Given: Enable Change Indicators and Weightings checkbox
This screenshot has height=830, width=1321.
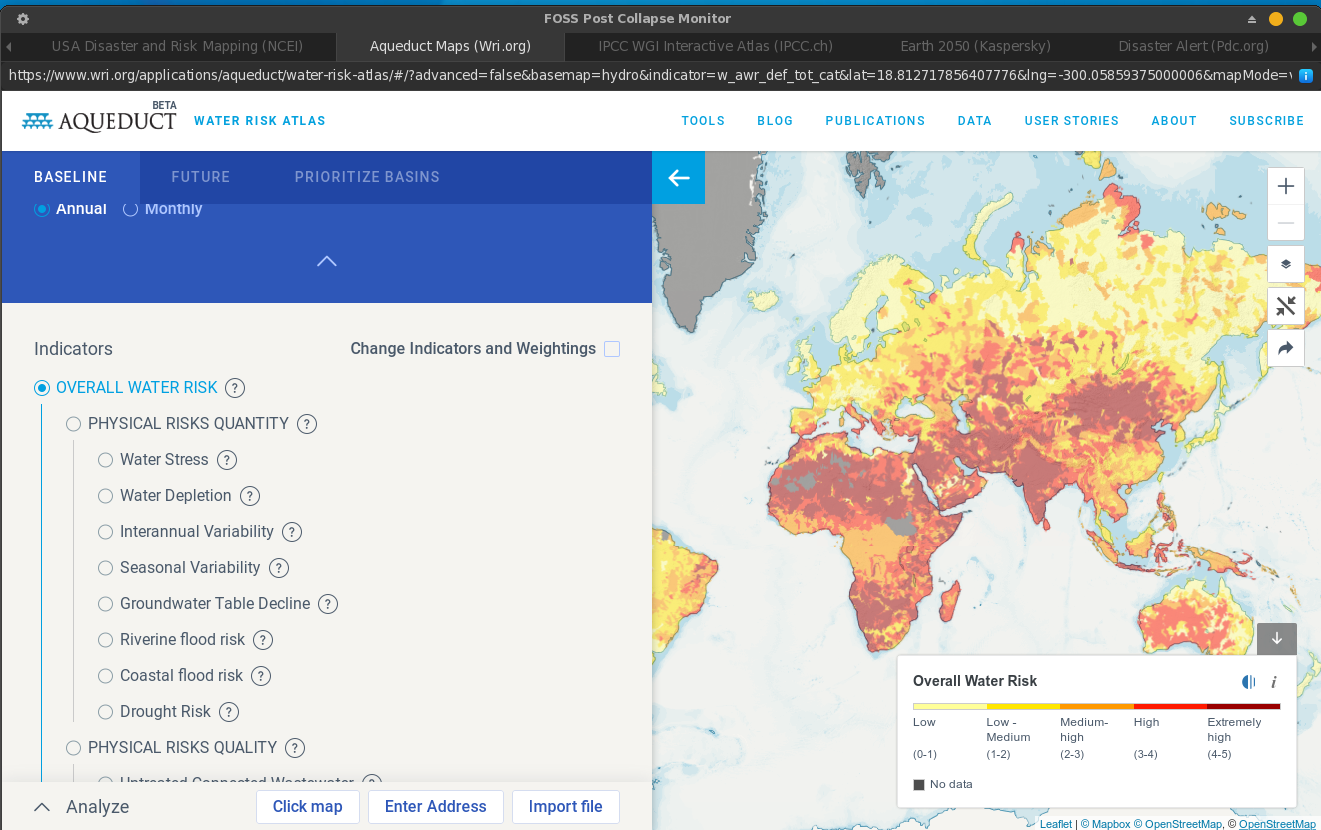Looking at the screenshot, I should point(612,349).
